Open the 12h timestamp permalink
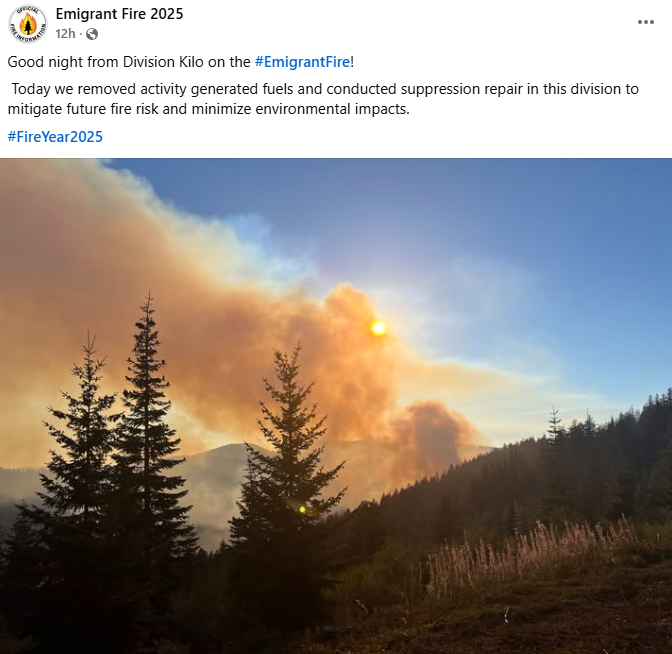The image size is (672, 654). click(x=65, y=33)
